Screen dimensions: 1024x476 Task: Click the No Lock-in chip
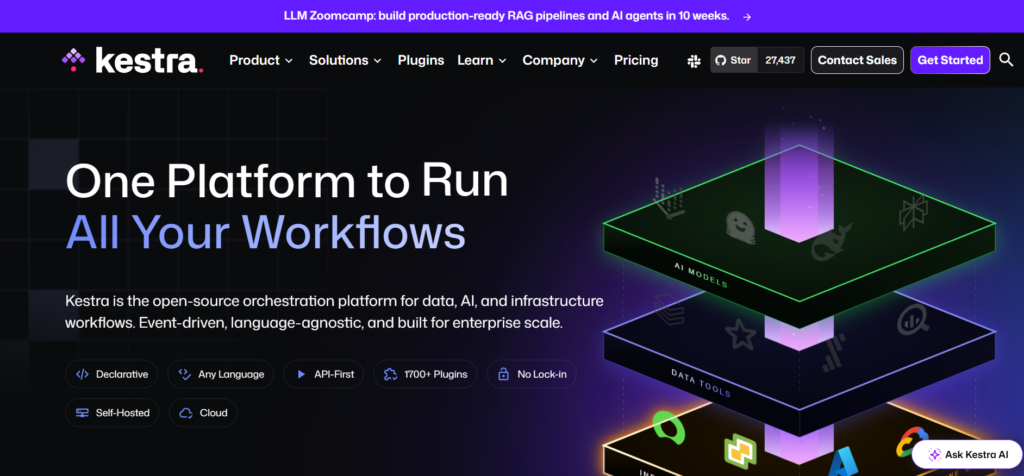(532, 374)
